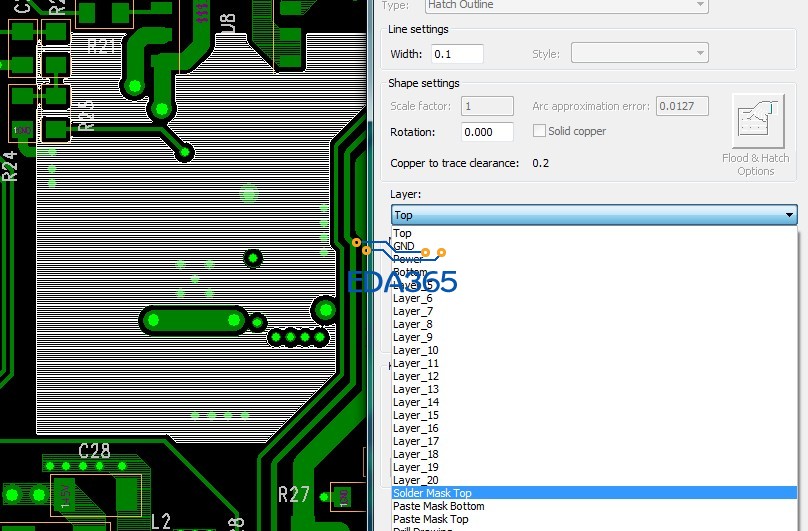The width and height of the screenshot is (808, 531).
Task: Click the line Width input field
Action: [x=457, y=54]
